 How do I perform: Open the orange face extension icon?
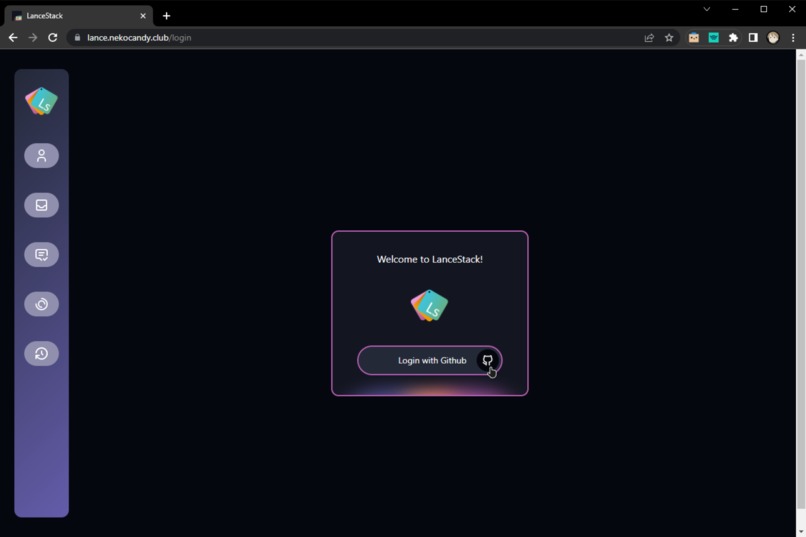tap(694, 38)
